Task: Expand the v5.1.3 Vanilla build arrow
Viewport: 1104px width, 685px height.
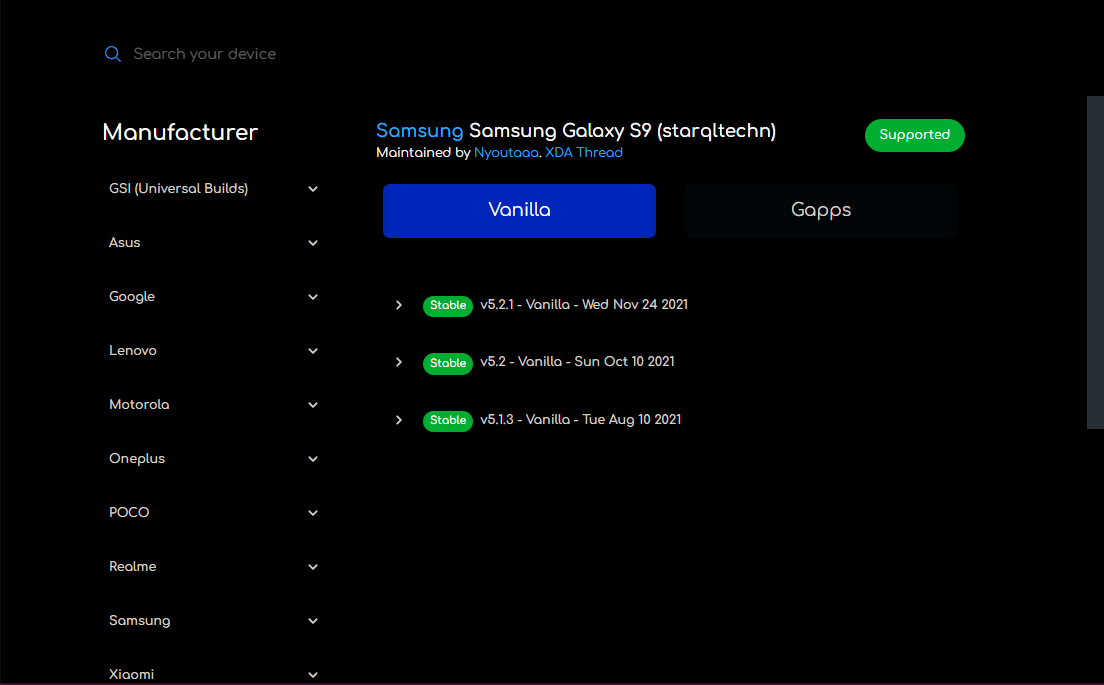Action: tap(399, 420)
